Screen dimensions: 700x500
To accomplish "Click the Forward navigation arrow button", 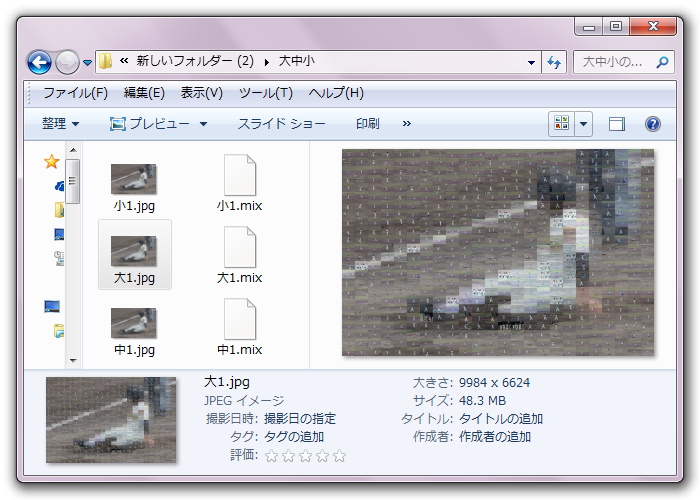I will 67,62.
